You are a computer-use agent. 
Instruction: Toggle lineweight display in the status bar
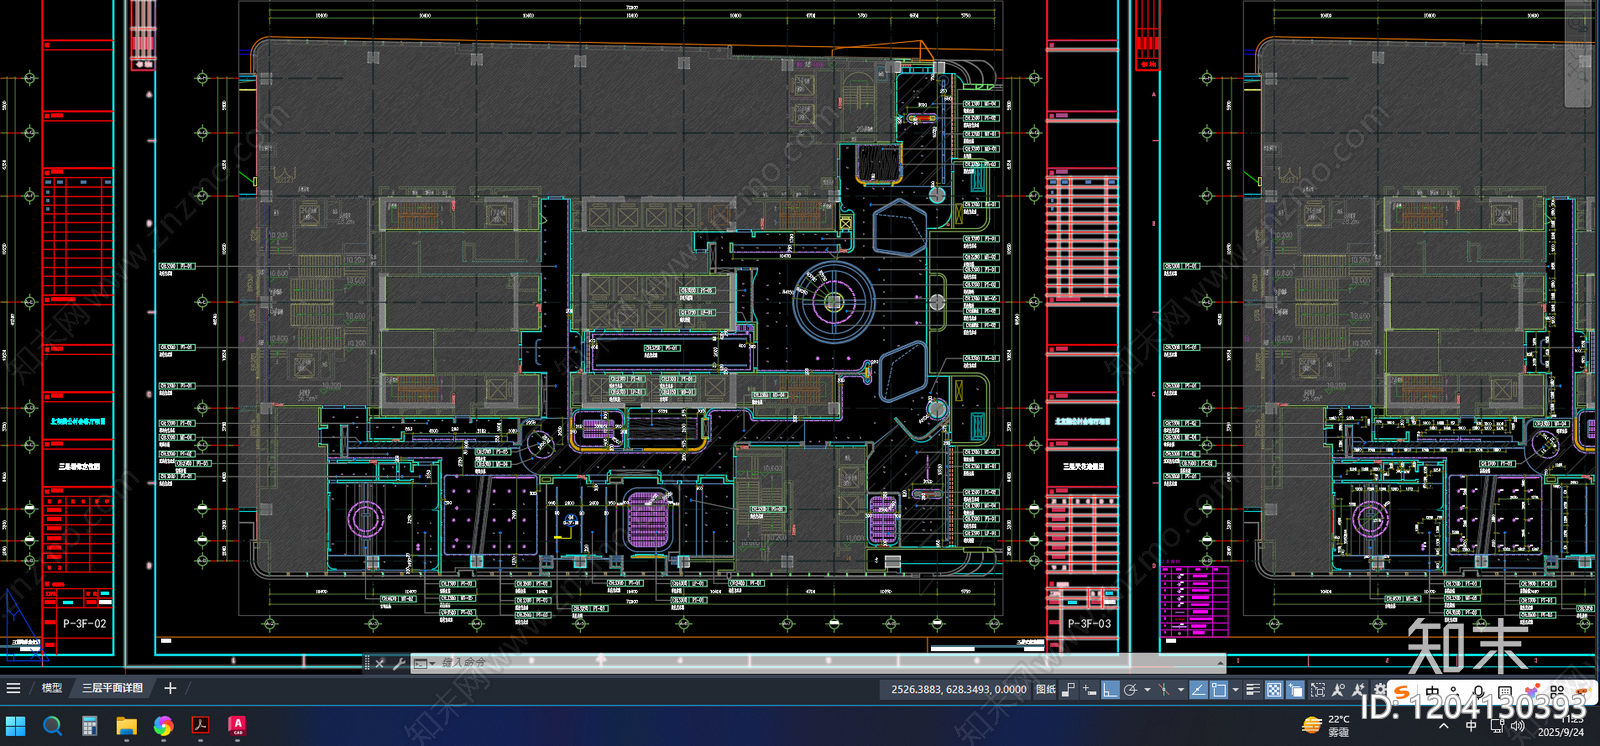(x=1253, y=689)
